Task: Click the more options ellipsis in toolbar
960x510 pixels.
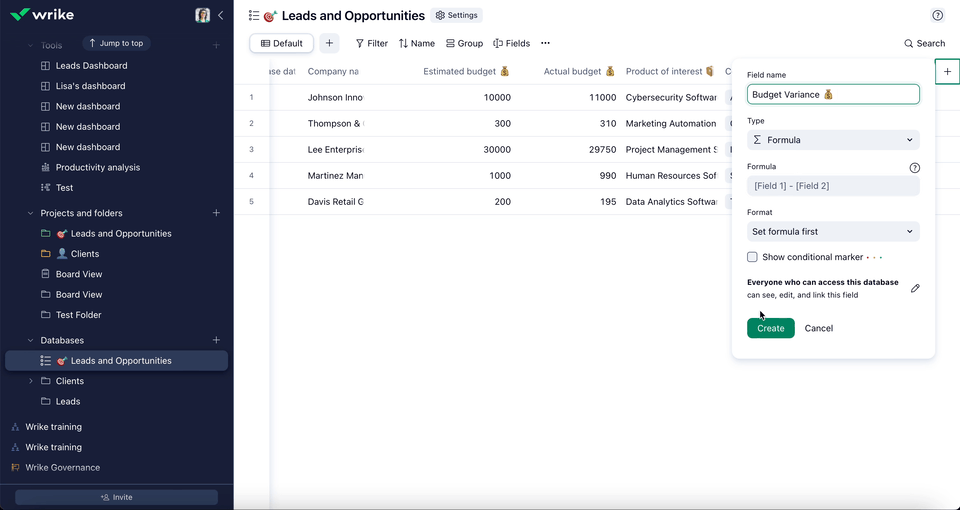Action: 545,43
